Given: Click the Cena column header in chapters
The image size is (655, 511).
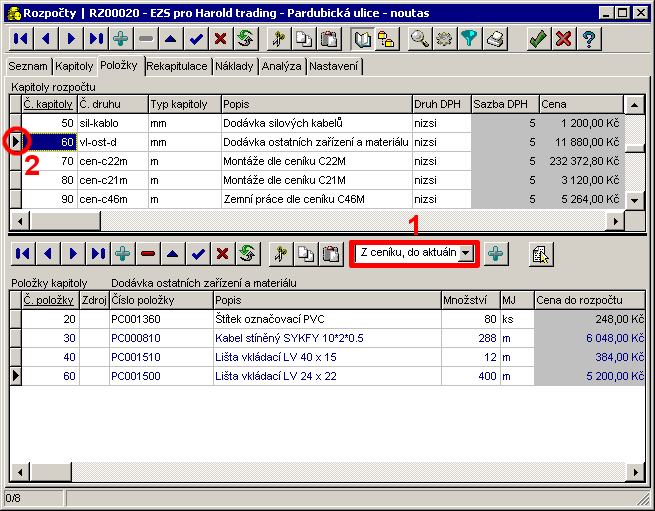Looking at the screenshot, I should (580, 104).
